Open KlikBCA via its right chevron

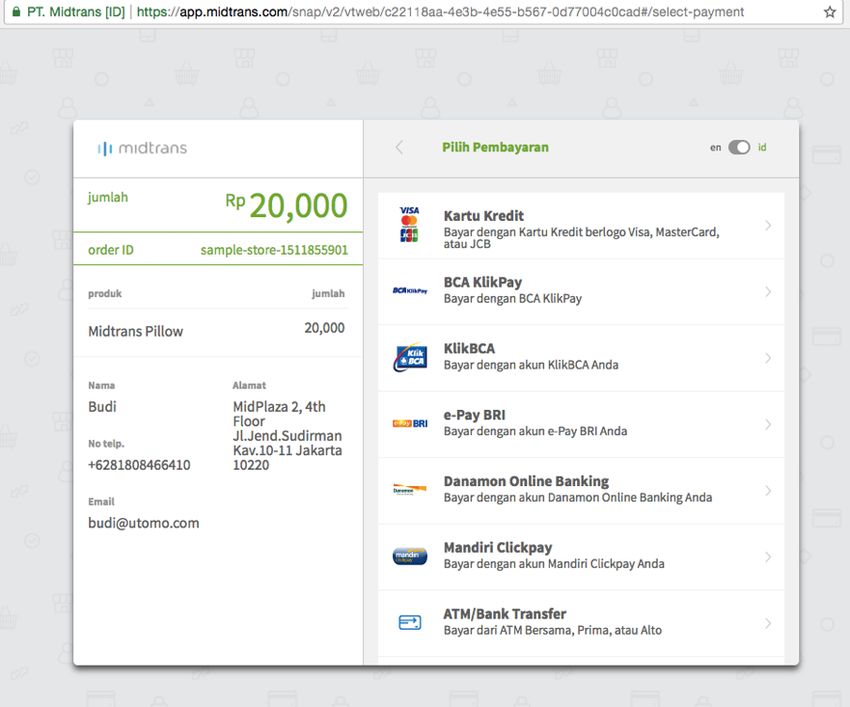click(768, 358)
